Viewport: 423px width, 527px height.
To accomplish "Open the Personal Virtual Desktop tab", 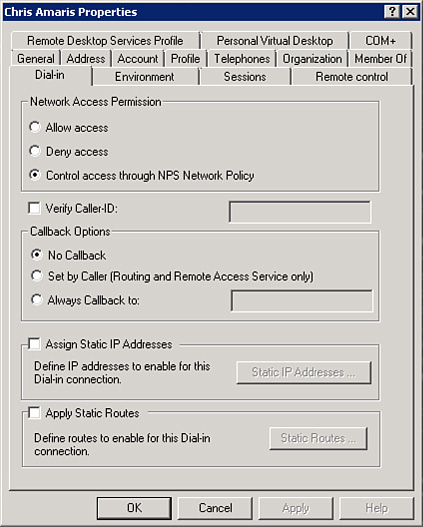I will coord(275,41).
